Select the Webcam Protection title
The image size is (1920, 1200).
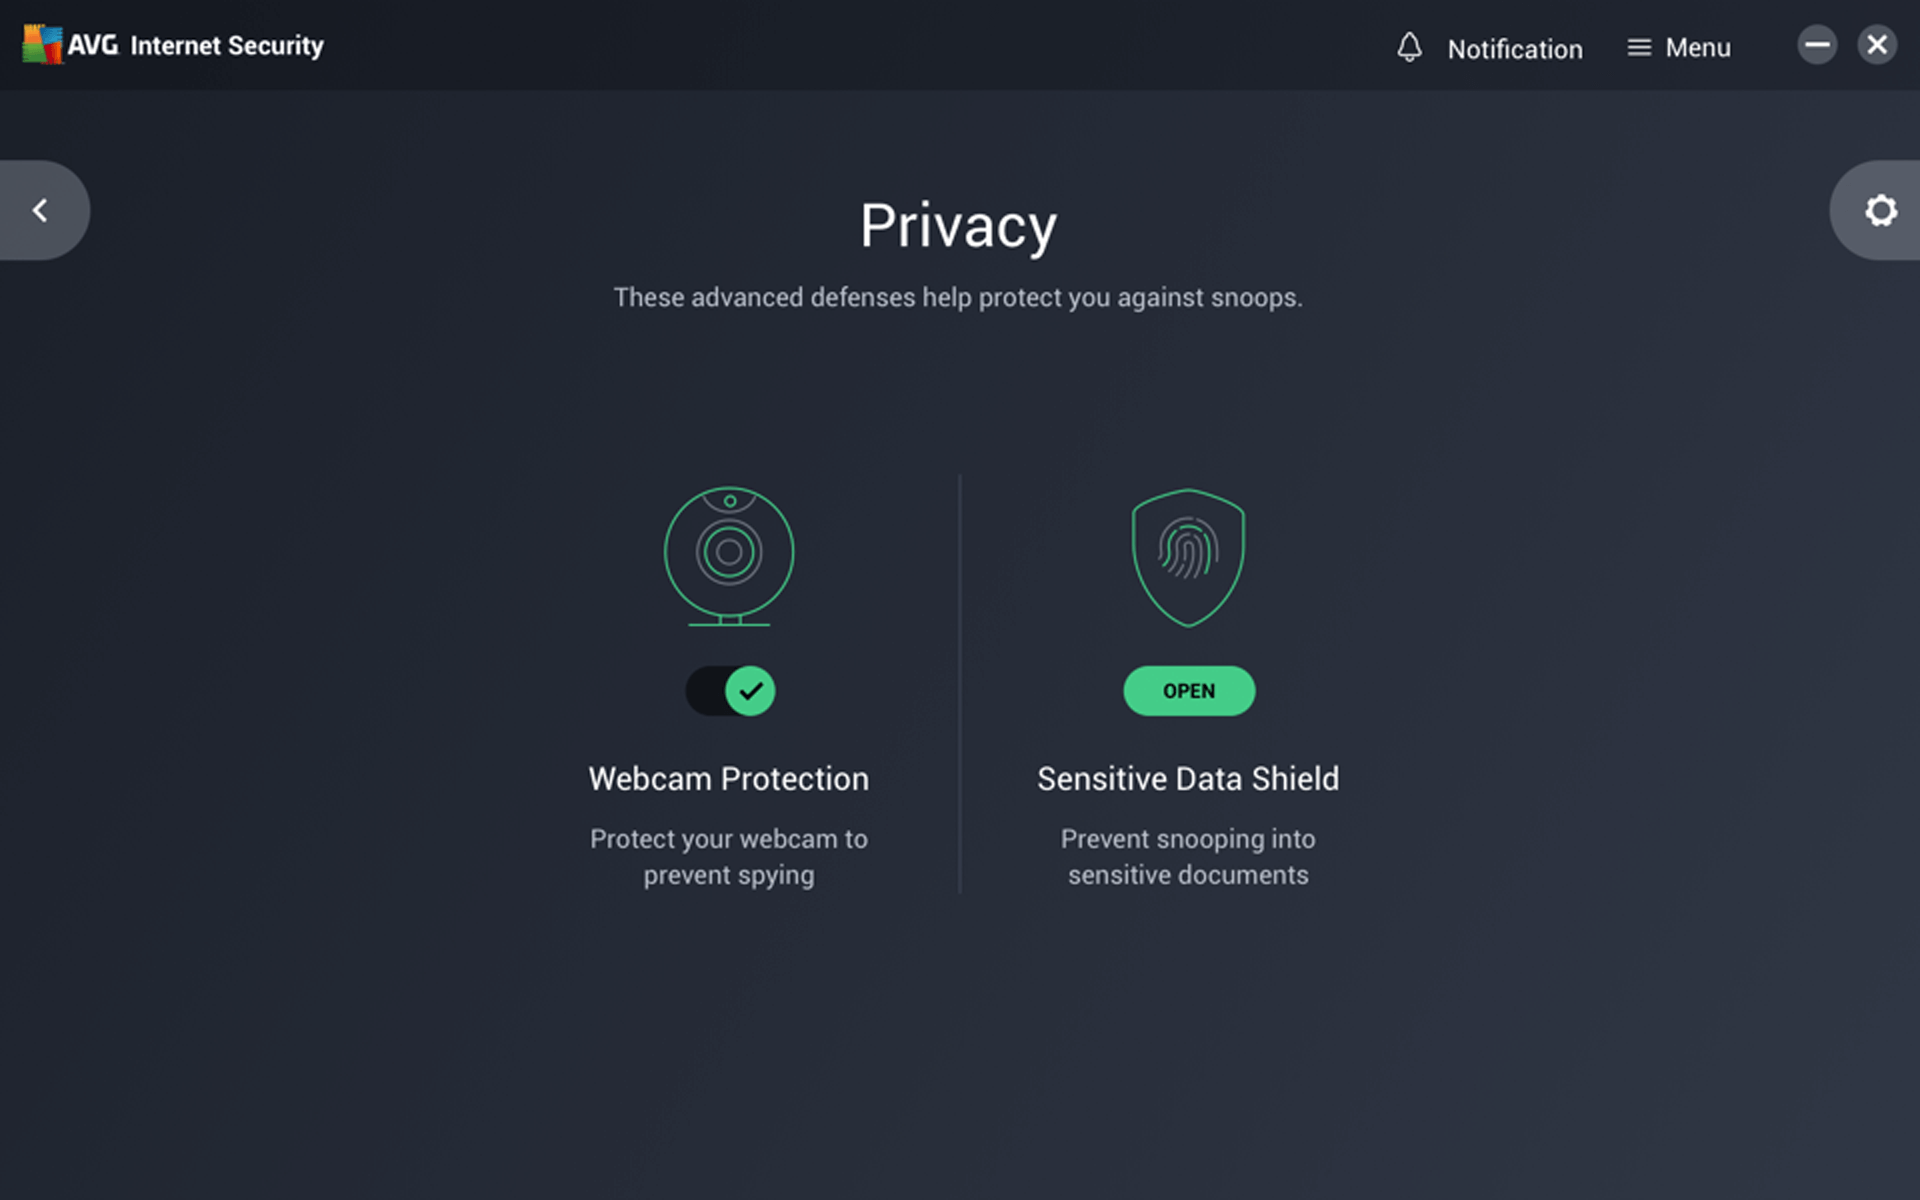tap(729, 779)
